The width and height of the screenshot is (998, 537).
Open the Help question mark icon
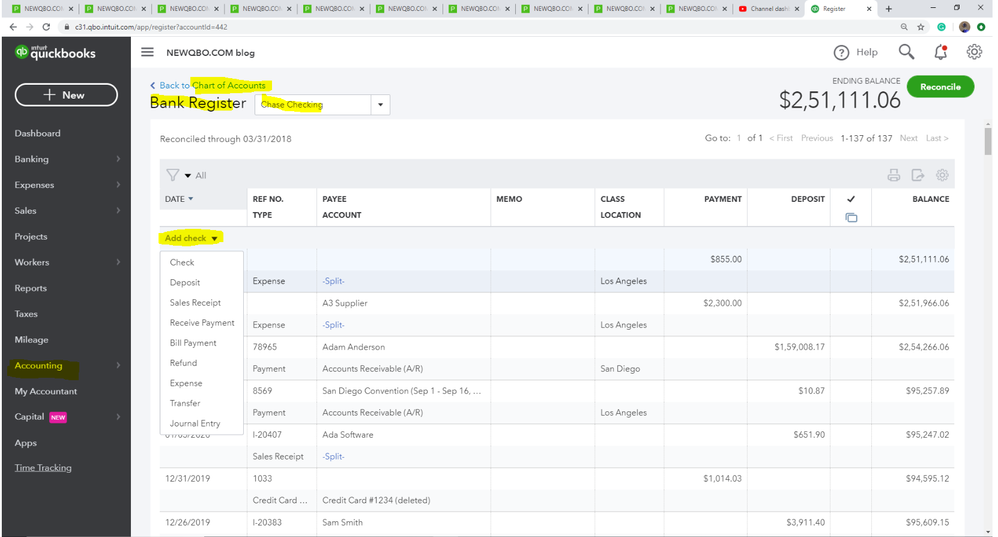841,52
